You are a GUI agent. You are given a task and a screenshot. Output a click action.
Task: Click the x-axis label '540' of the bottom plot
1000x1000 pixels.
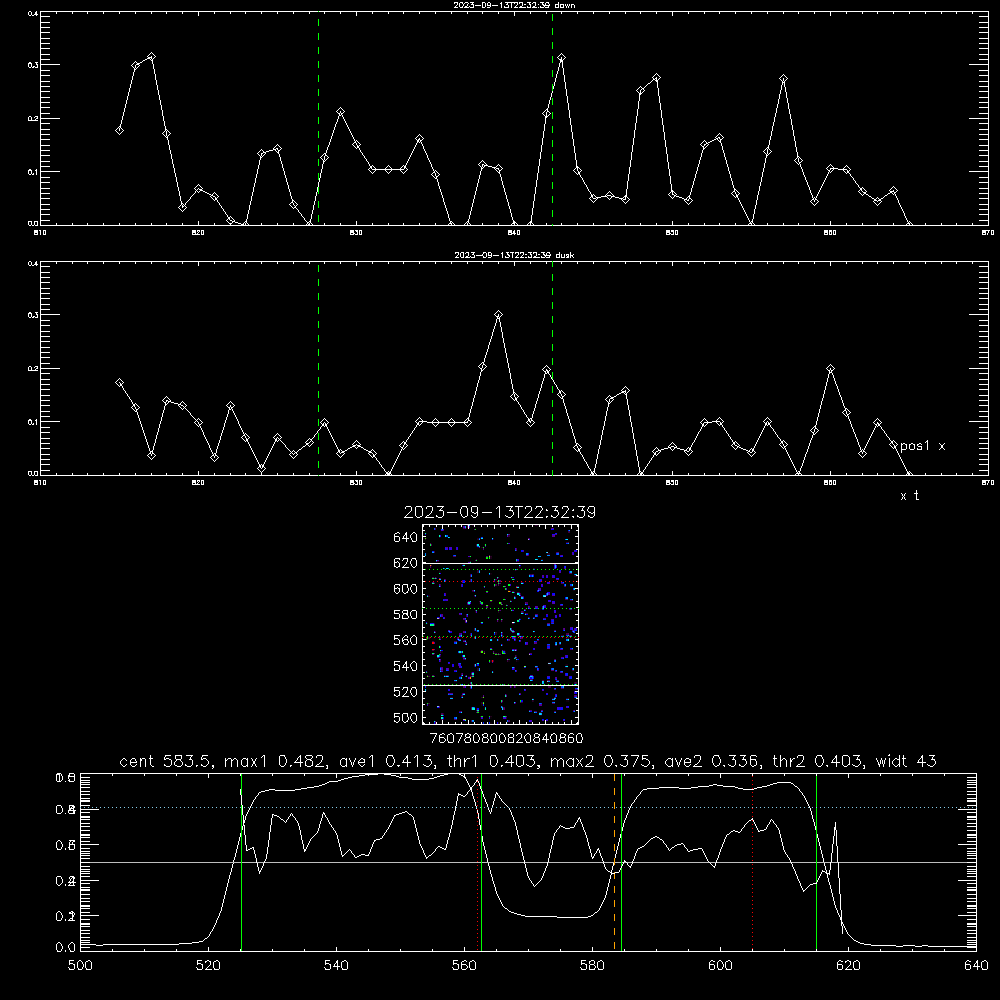point(336,966)
